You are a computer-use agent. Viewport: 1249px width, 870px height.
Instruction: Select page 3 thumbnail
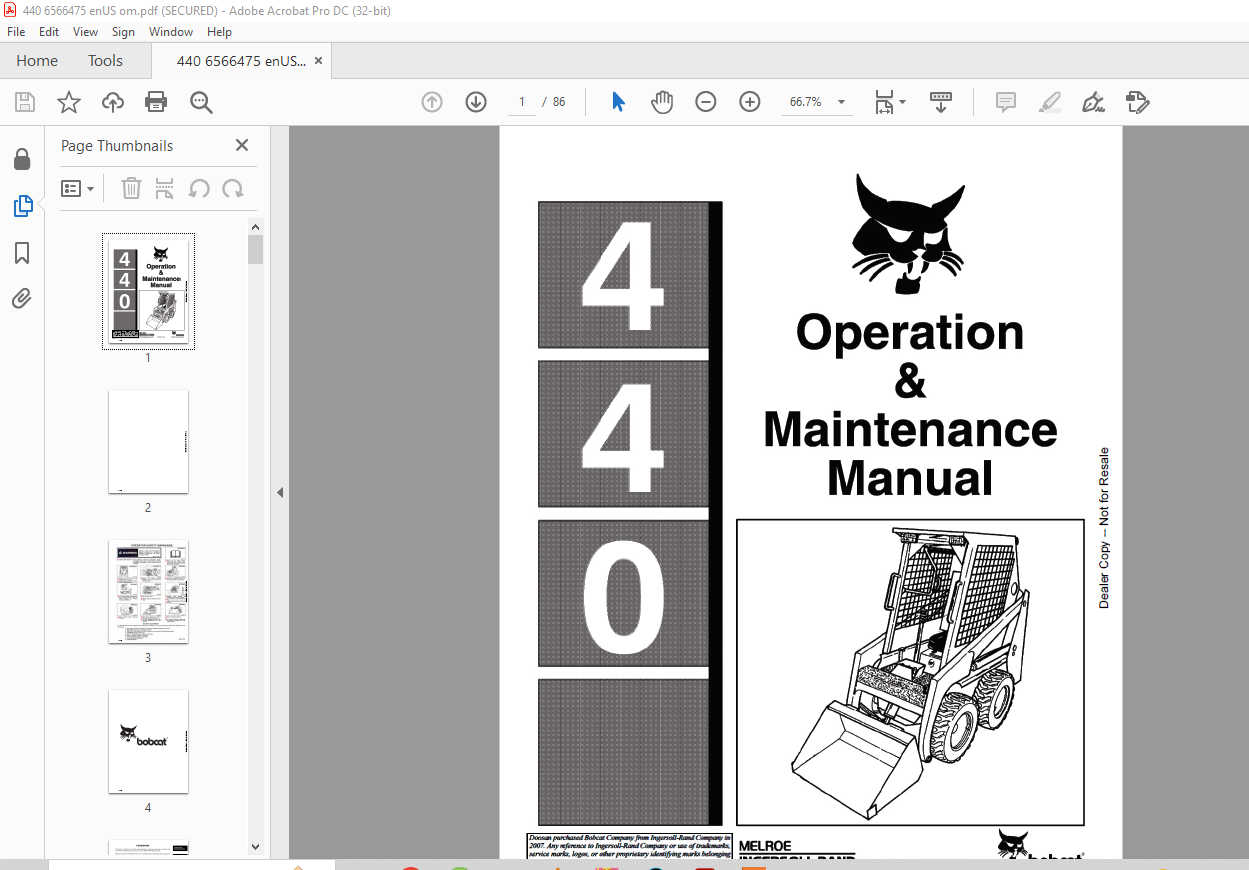click(148, 591)
